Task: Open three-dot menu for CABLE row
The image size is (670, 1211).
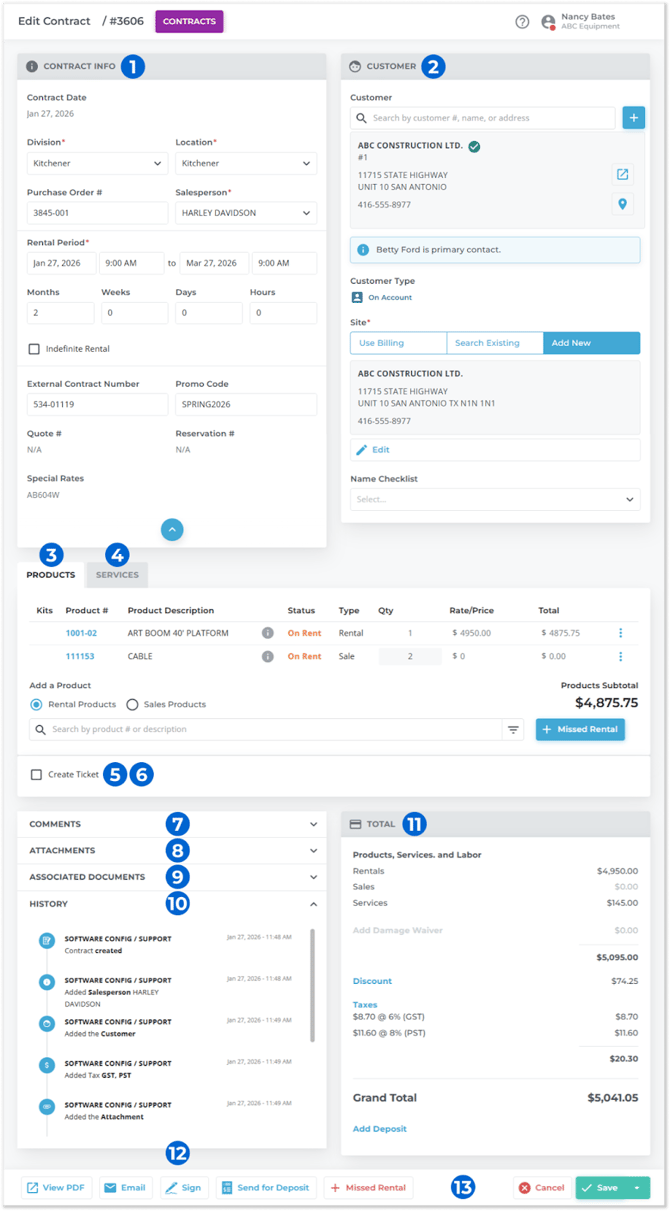Action: 620,657
